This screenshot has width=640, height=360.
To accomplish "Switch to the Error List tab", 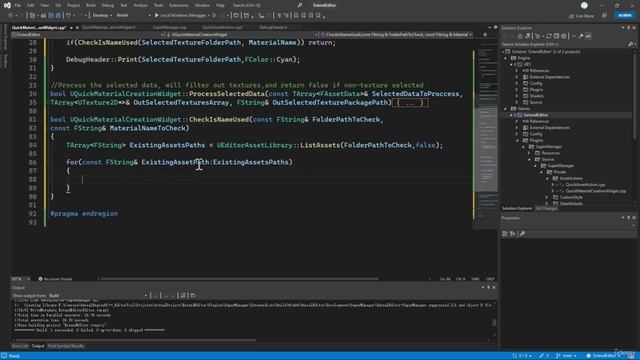I will coord(20,346).
